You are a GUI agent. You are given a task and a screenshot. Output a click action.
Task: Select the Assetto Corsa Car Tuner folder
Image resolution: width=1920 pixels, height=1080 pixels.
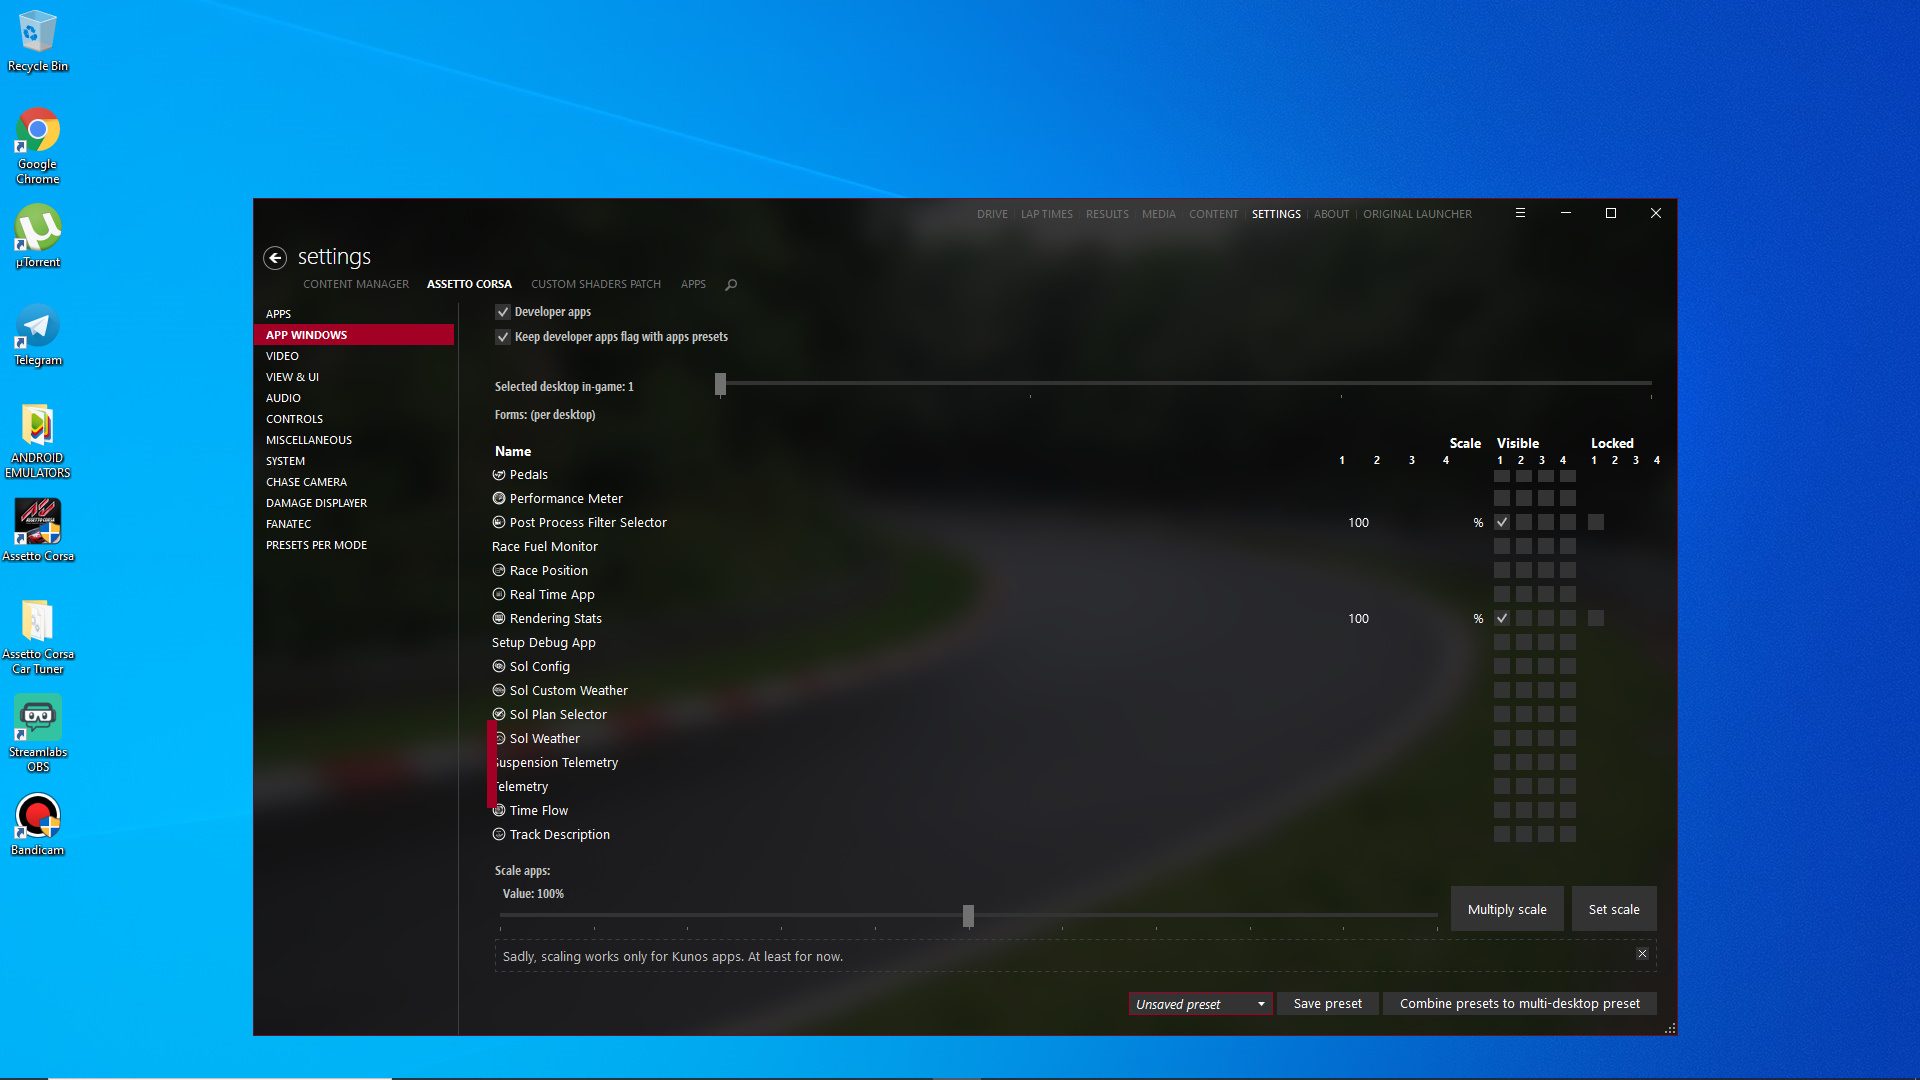tap(38, 638)
